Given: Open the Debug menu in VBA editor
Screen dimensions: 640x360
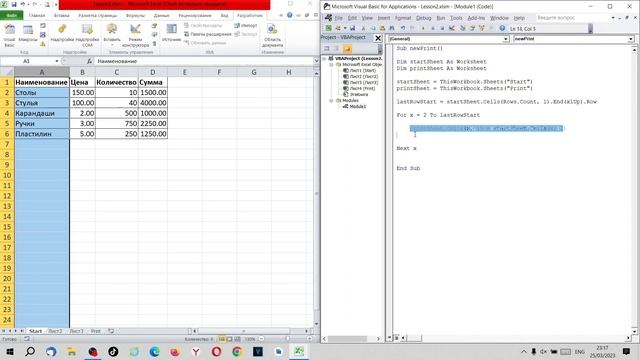Looking at the screenshot, I should tap(423, 18).
